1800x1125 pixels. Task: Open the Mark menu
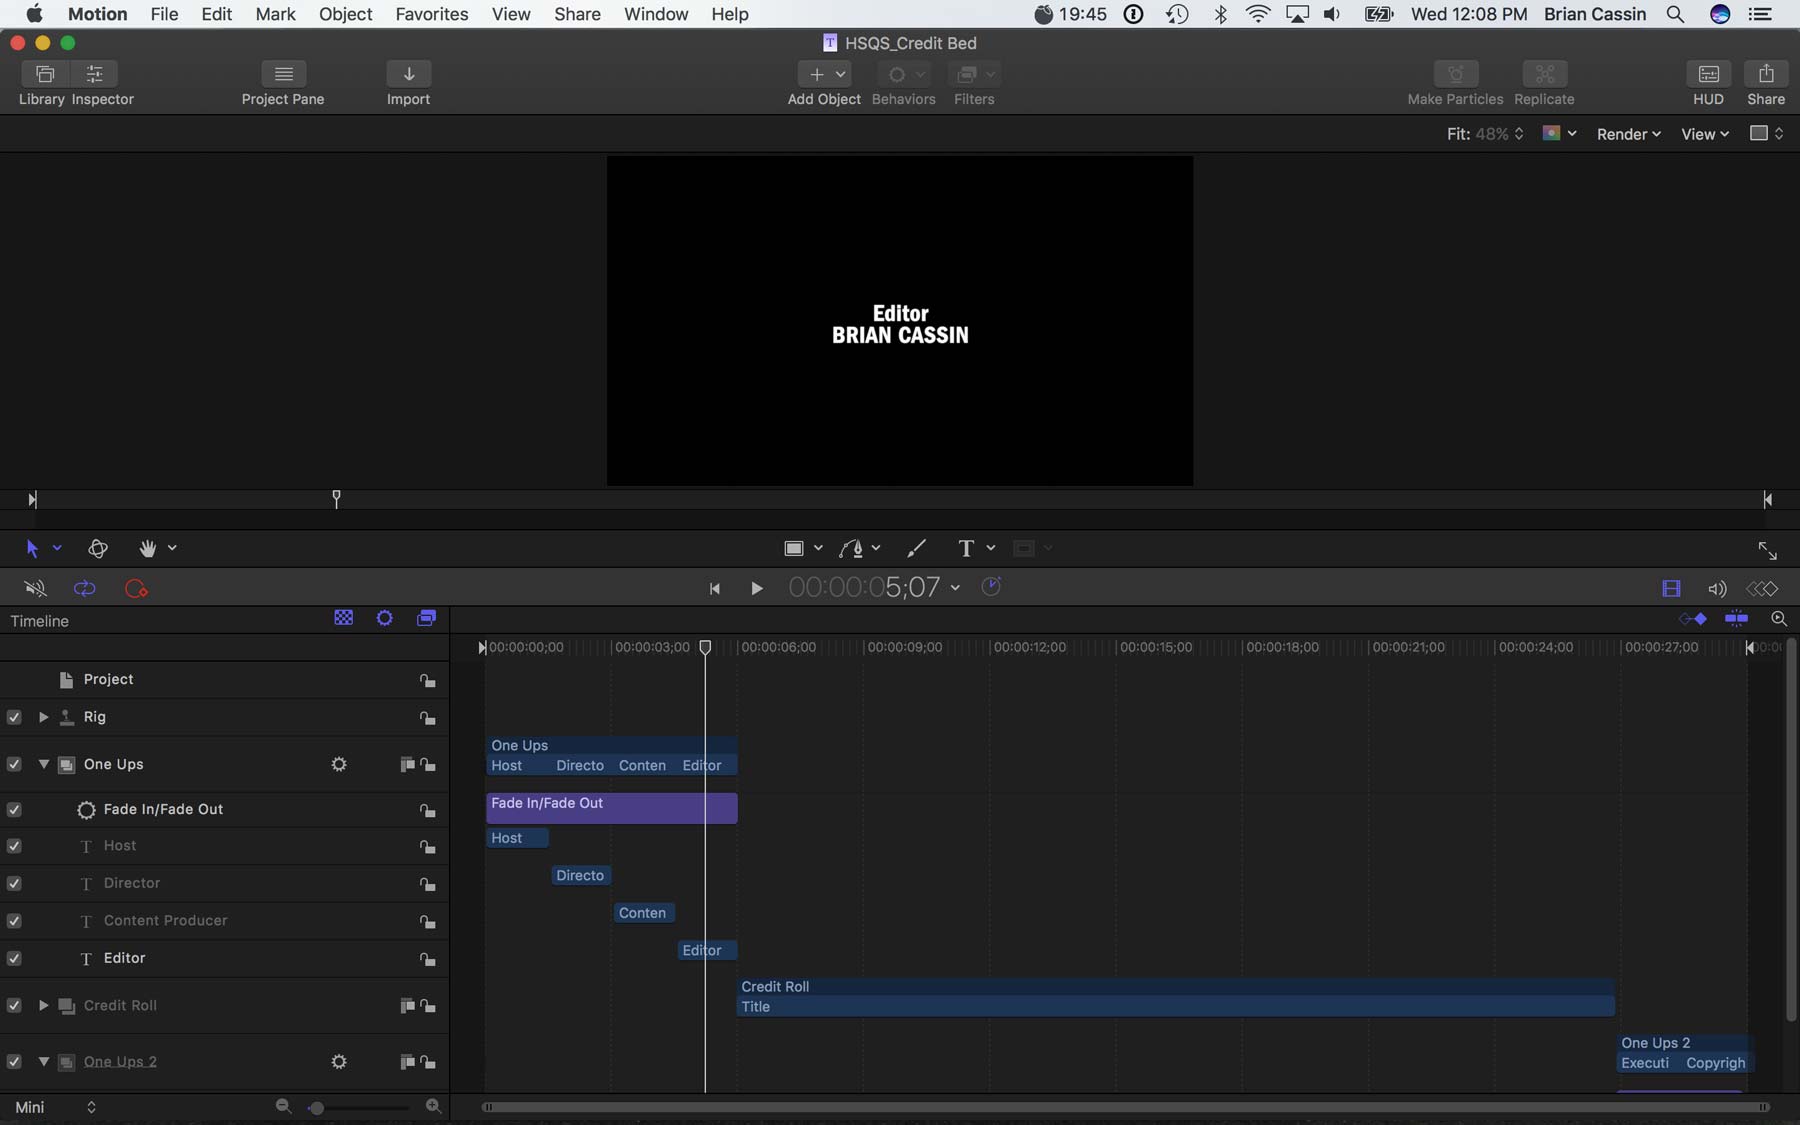point(275,14)
